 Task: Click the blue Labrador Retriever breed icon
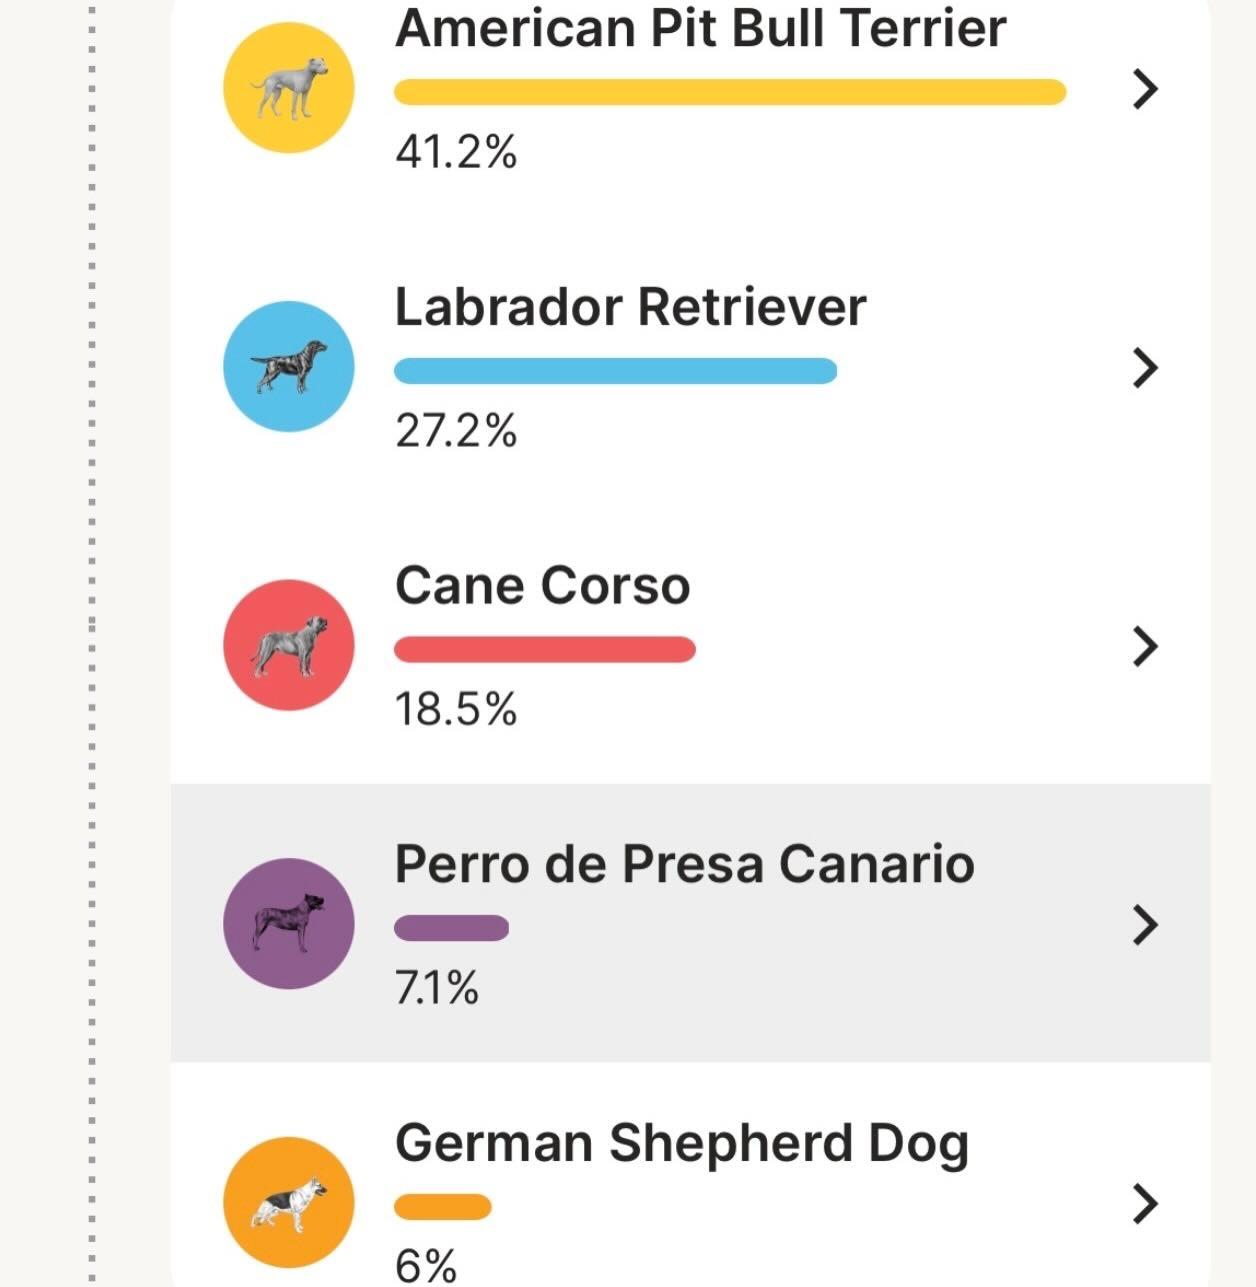(288, 367)
